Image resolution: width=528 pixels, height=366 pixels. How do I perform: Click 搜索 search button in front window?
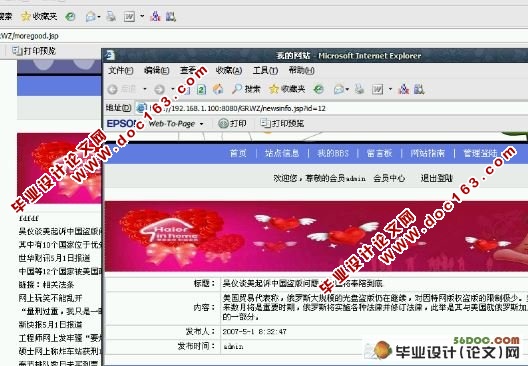[246, 89]
